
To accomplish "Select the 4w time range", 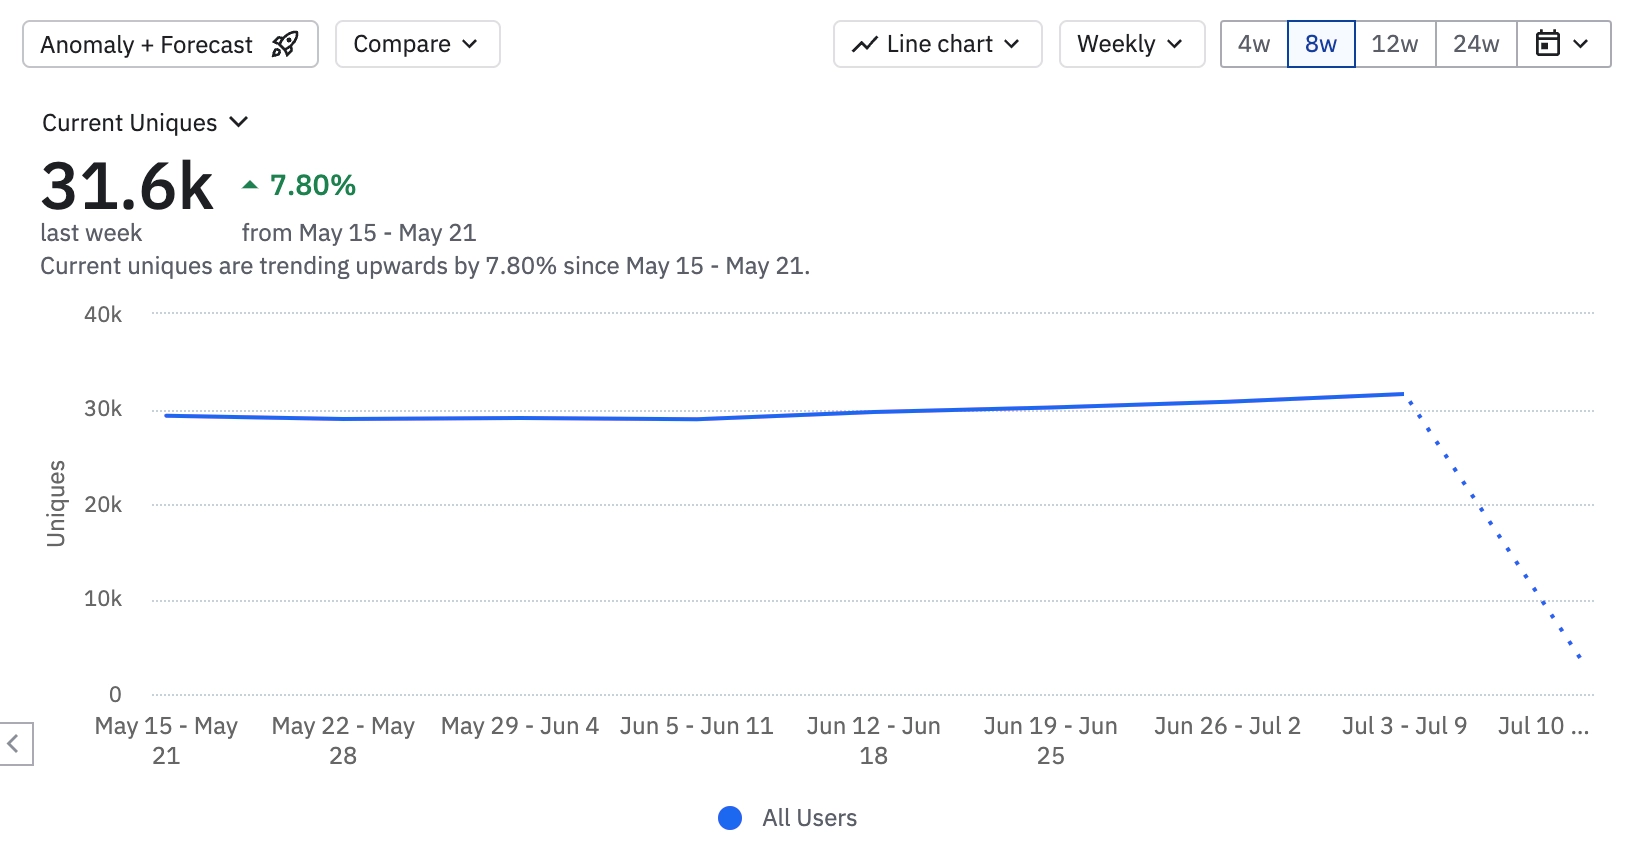I will click(x=1254, y=44).
